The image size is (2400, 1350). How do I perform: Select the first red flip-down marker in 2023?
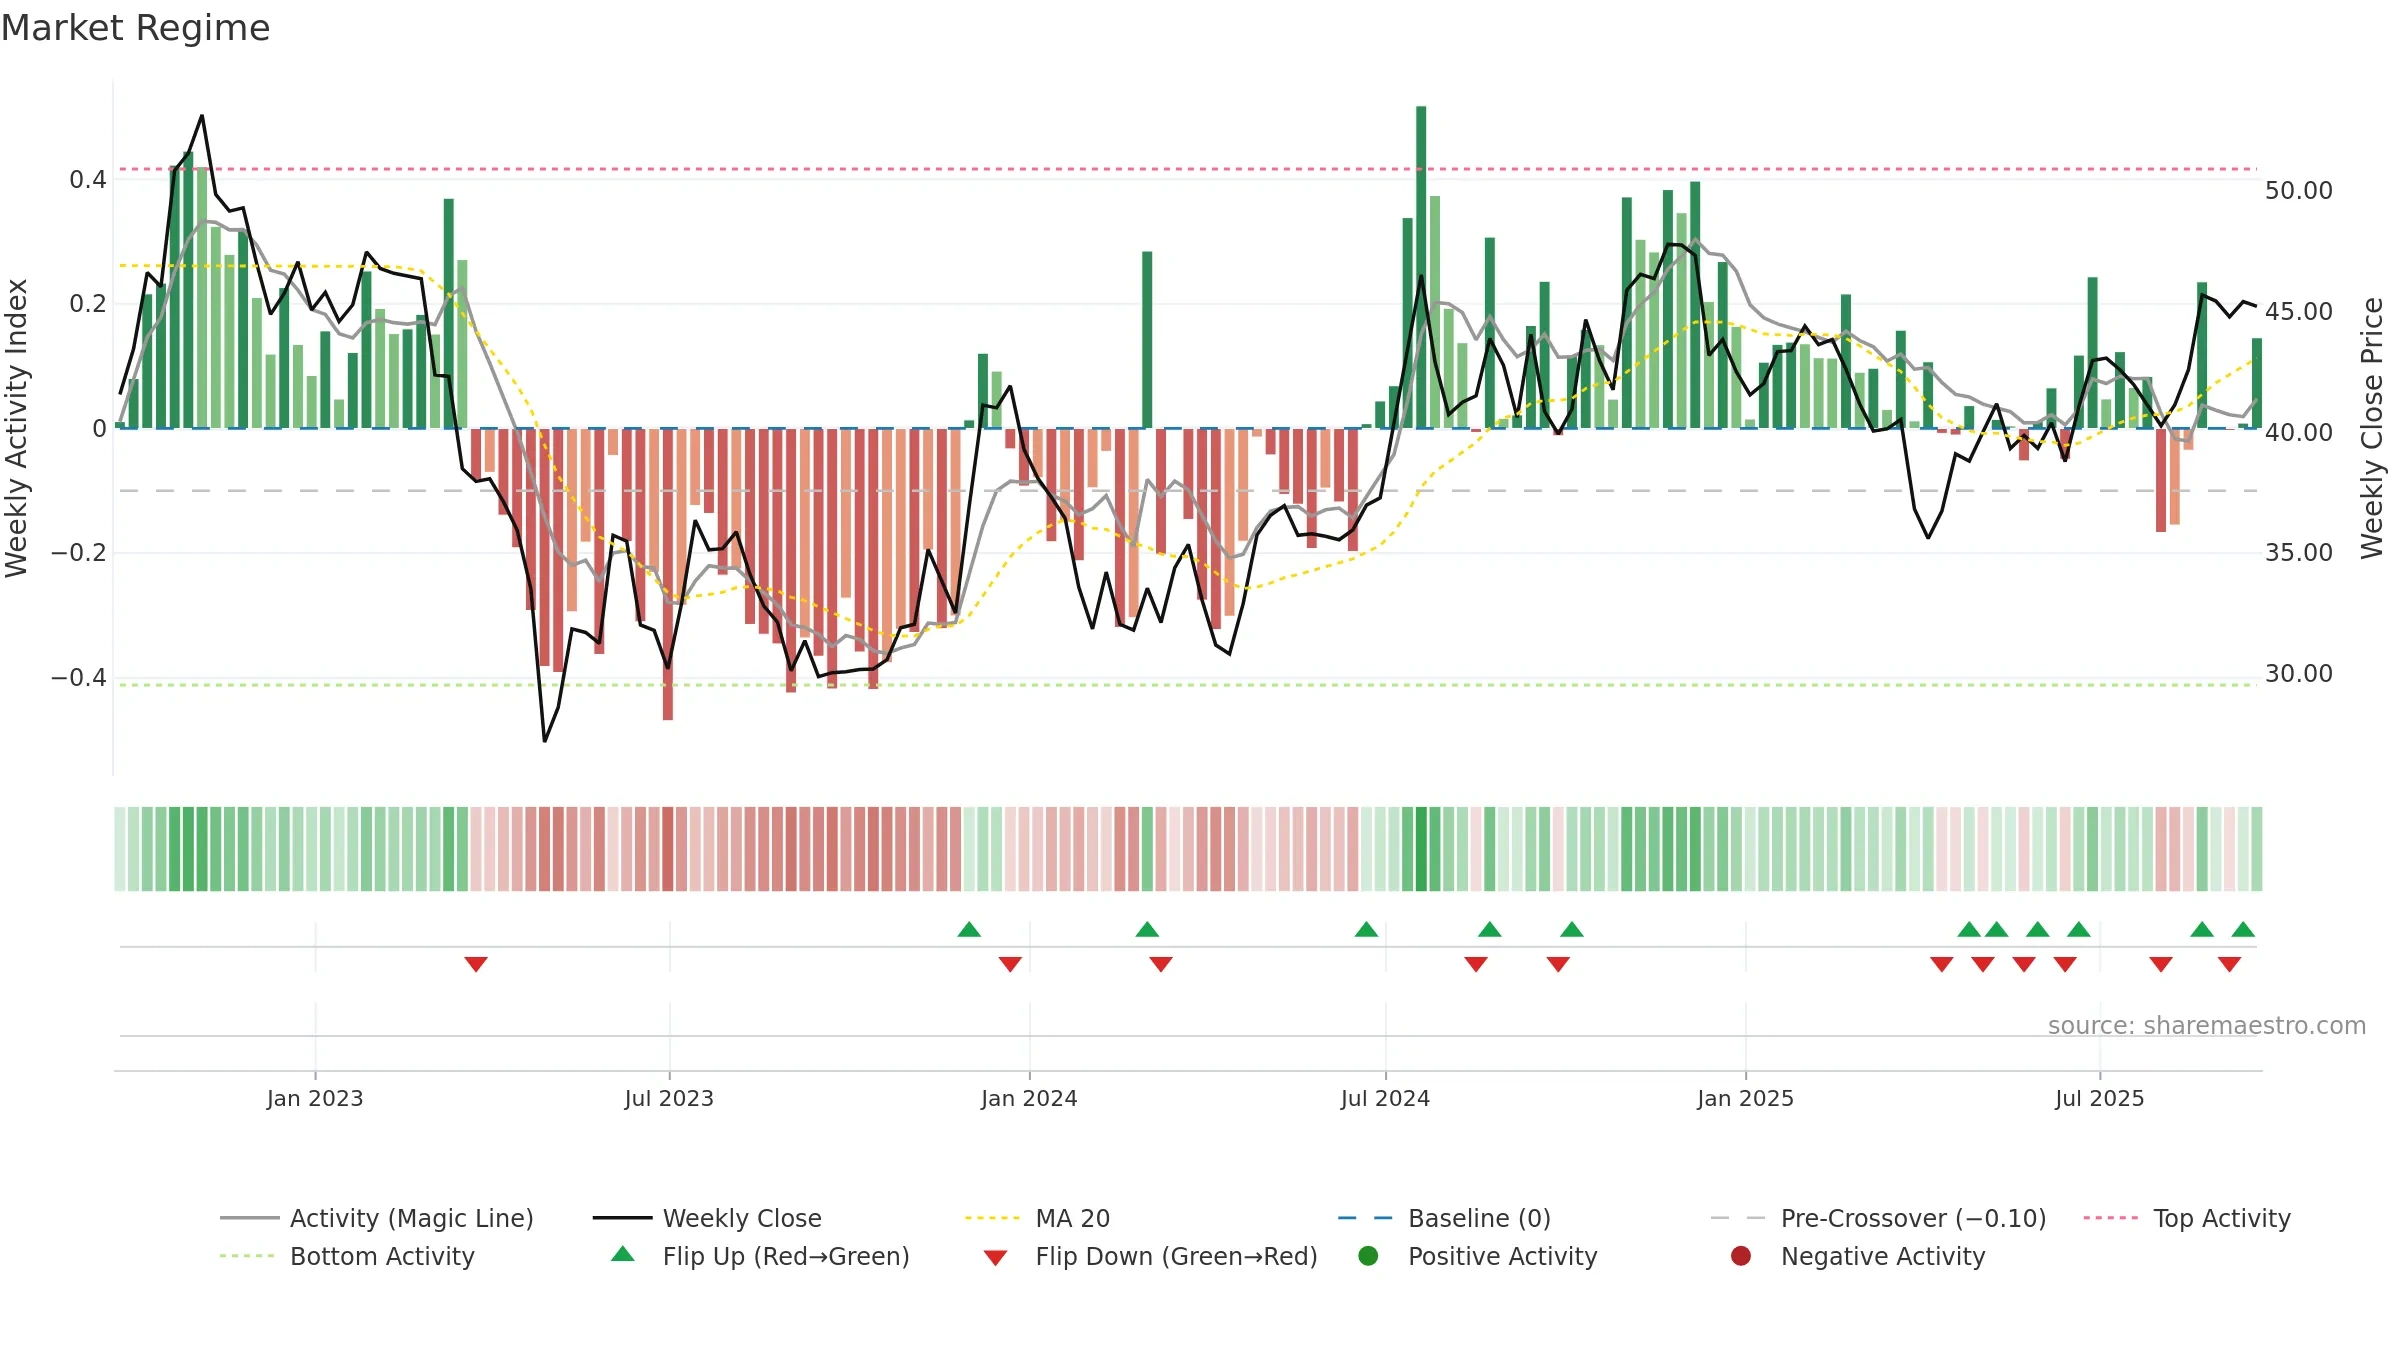click(476, 964)
